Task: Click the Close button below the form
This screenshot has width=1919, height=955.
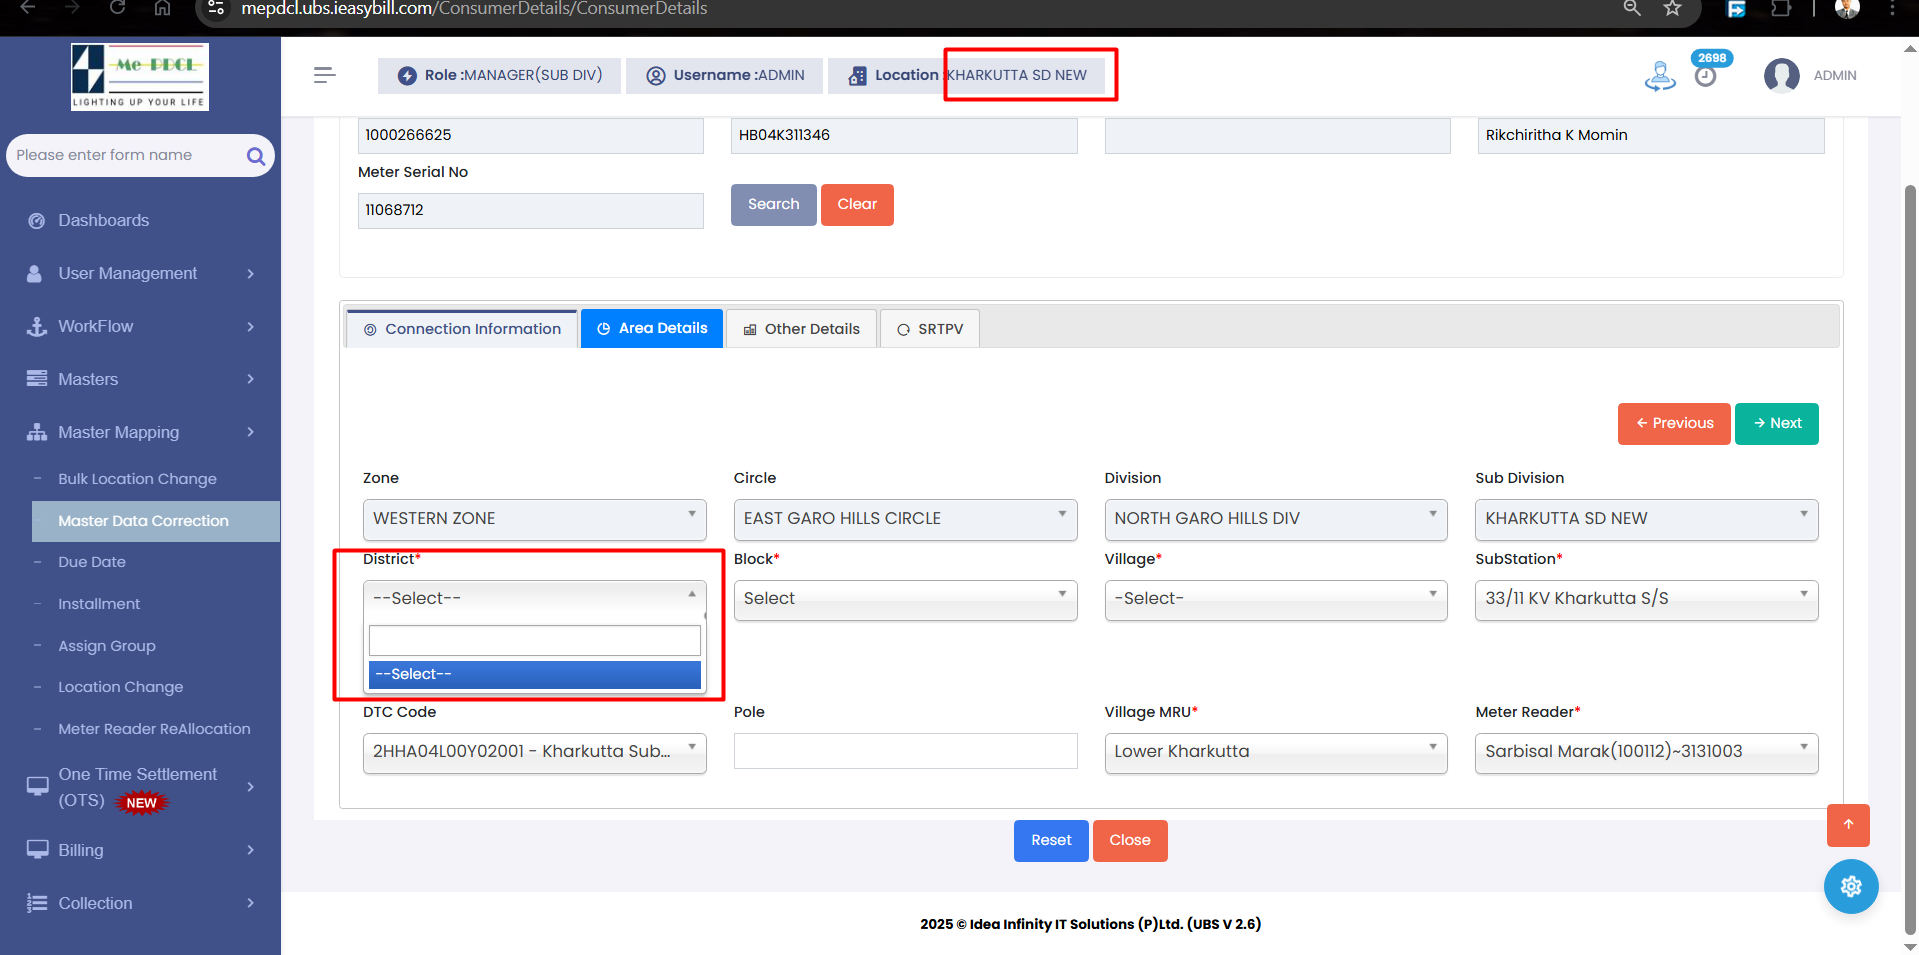Action: point(1130,841)
